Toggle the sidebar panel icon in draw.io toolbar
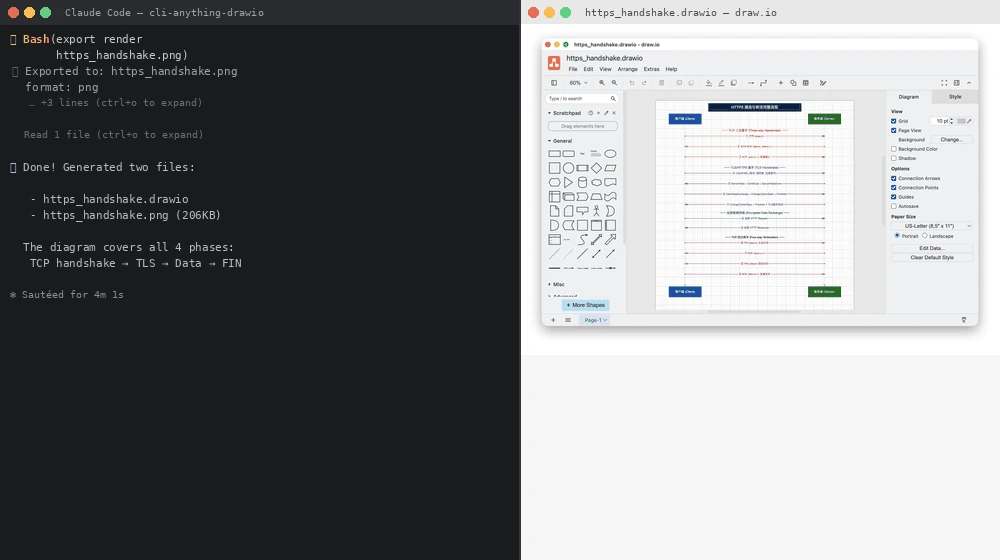Image resolution: width=1000 pixels, height=560 pixels. [554, 83]
